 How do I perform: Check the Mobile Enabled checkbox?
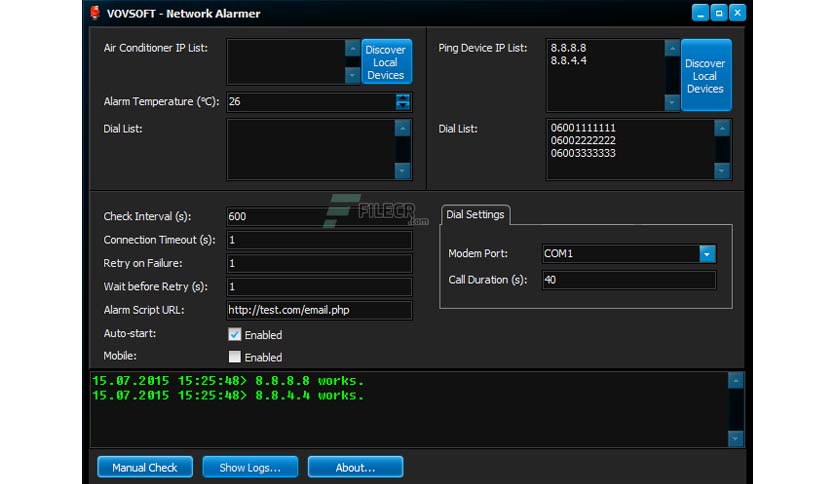[x=235, y=357]
